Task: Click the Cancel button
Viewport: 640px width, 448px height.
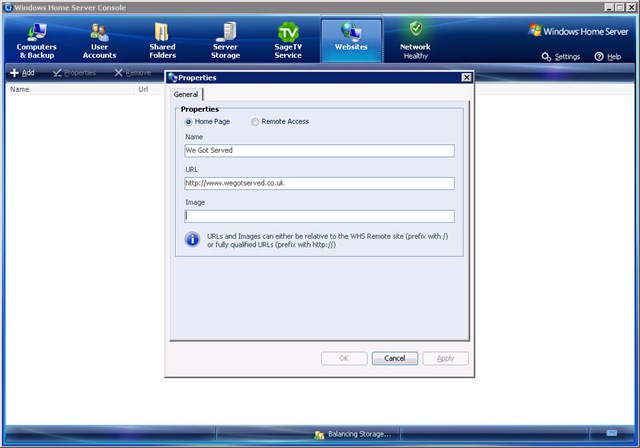Action: [x=395, y=358]
